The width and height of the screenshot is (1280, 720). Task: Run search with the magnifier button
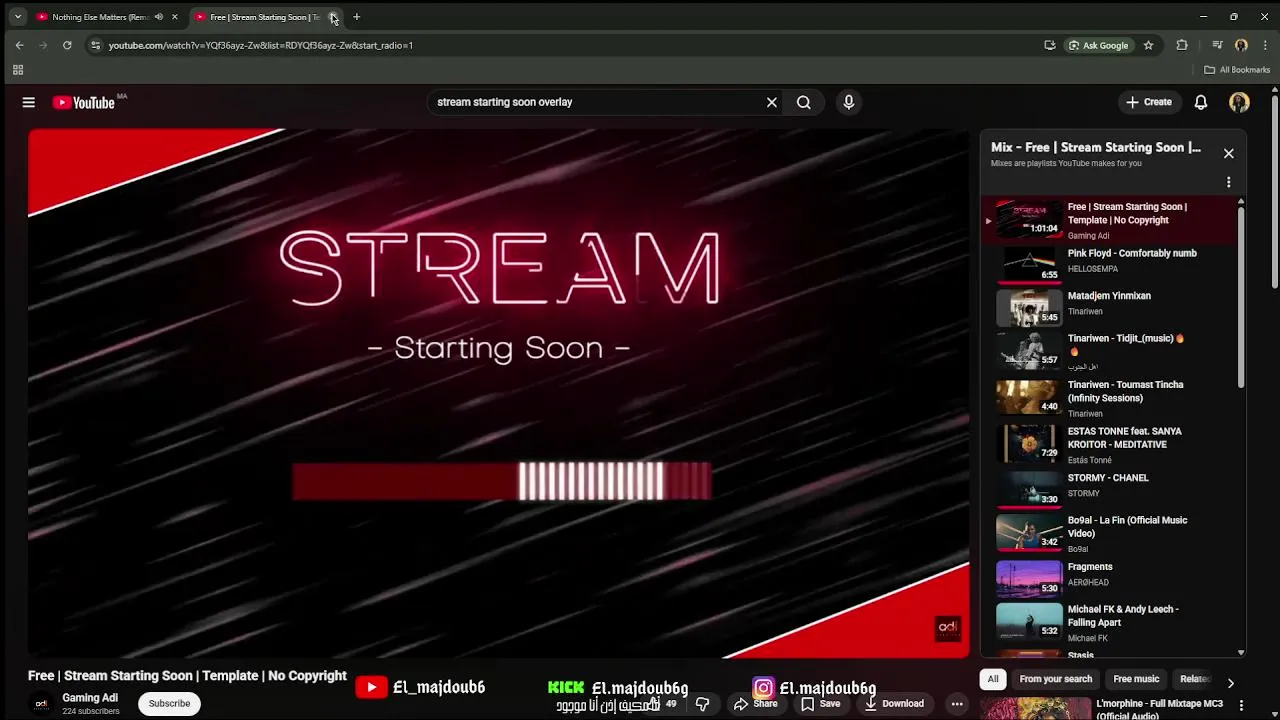pyautogui.click(x=804, y=102)
